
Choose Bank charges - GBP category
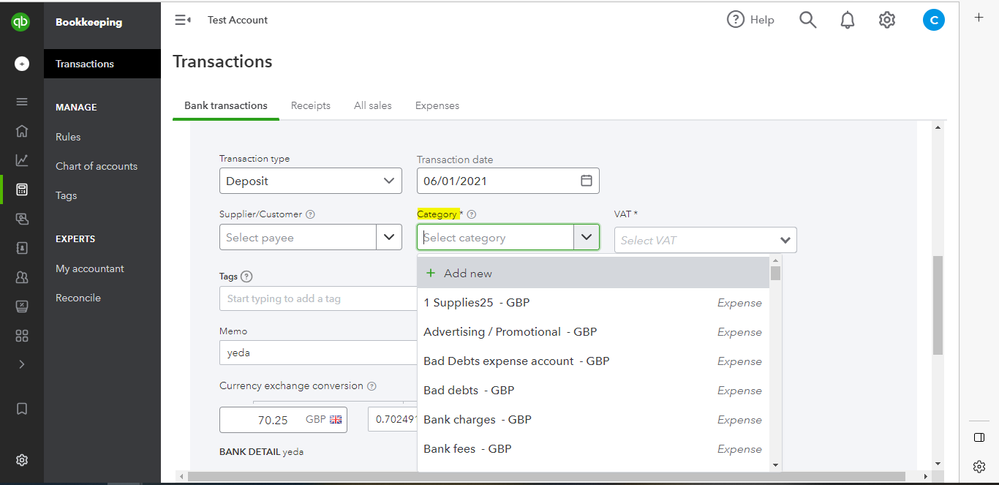point(593,419)
